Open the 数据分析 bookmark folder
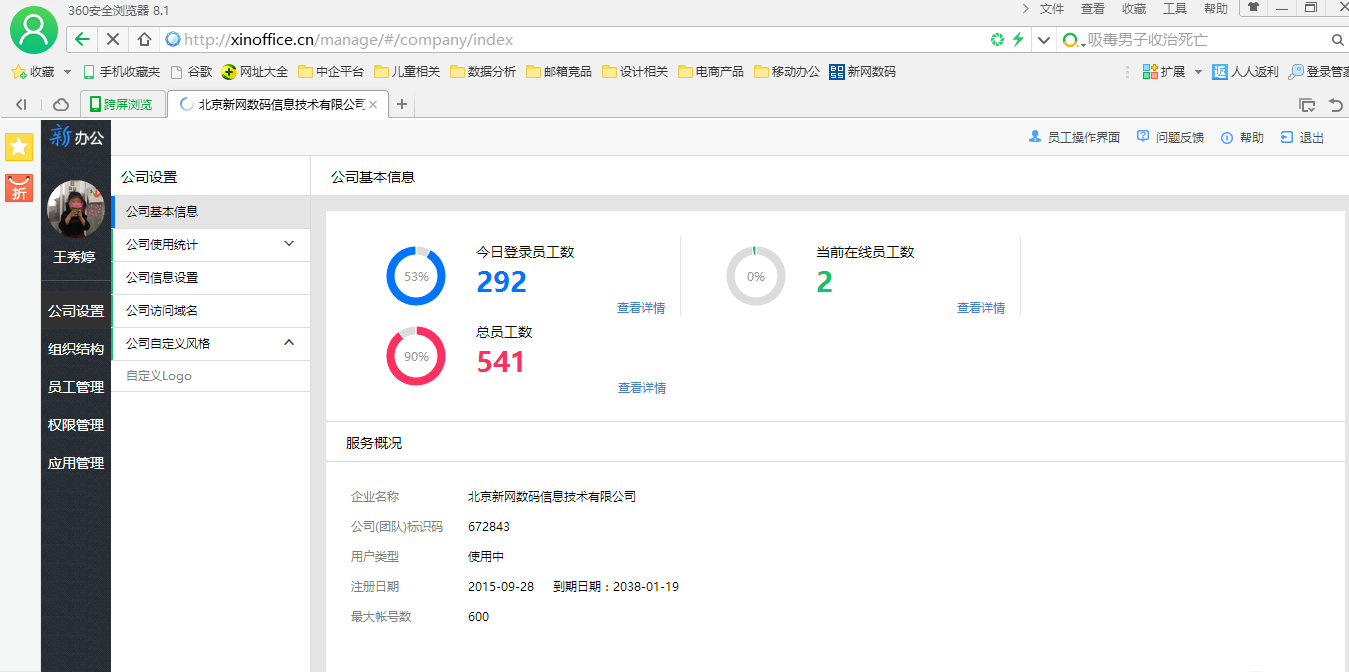The image size is (1349, 672). pyautogui.click(x=483, y=72)
